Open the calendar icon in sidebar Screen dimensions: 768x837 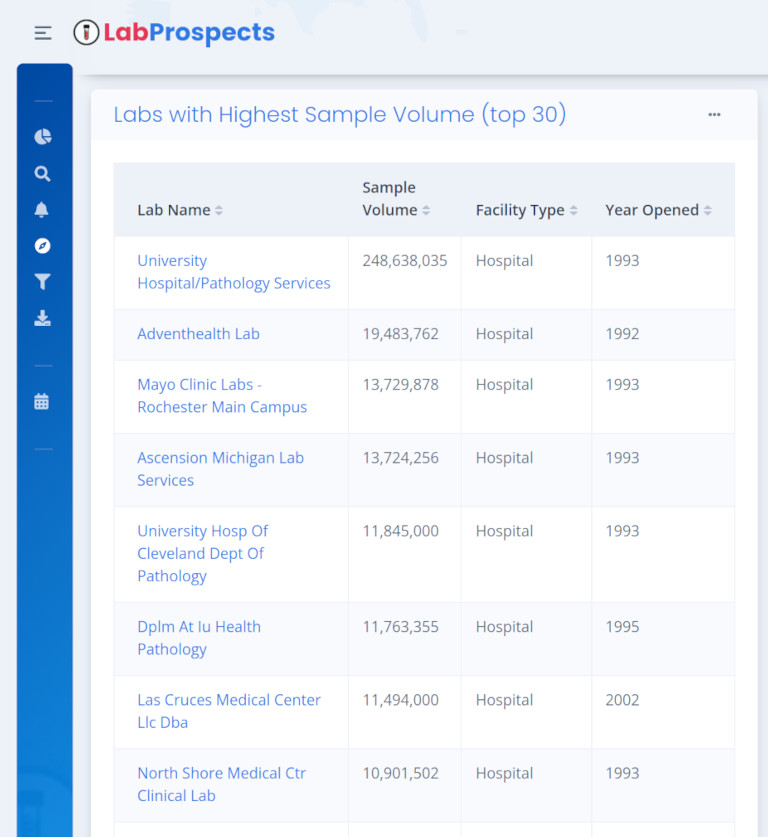[42, 400]
